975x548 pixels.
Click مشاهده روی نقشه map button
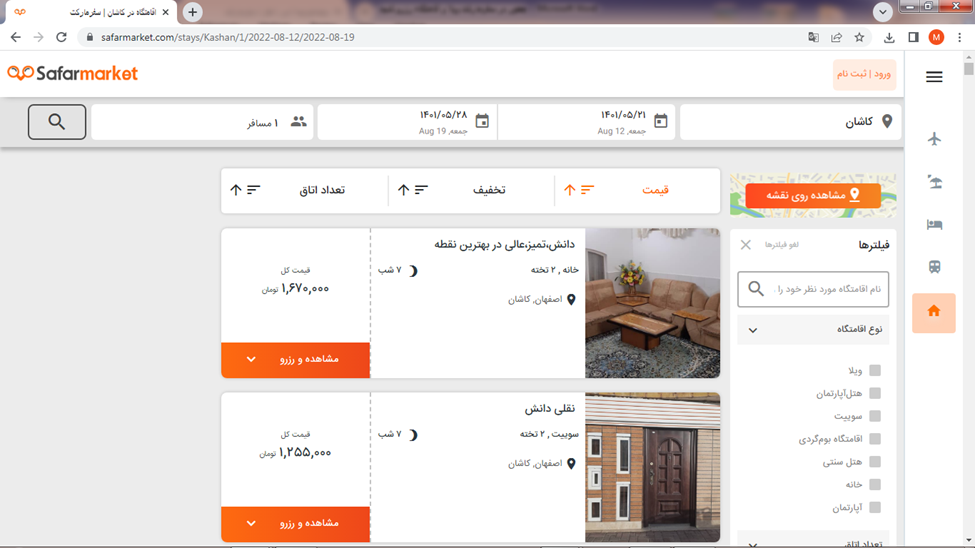pyautogui.click(x=813, y=195)
